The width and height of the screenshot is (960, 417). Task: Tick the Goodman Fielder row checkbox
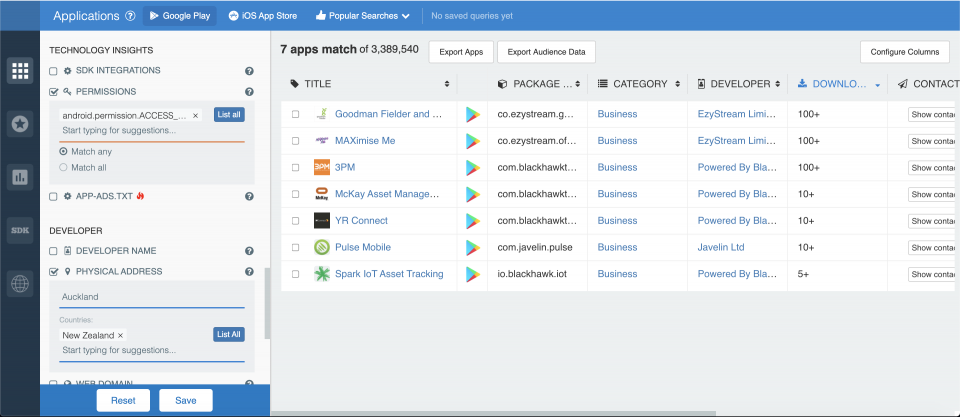pyautogui.click(x=296, y=115)
